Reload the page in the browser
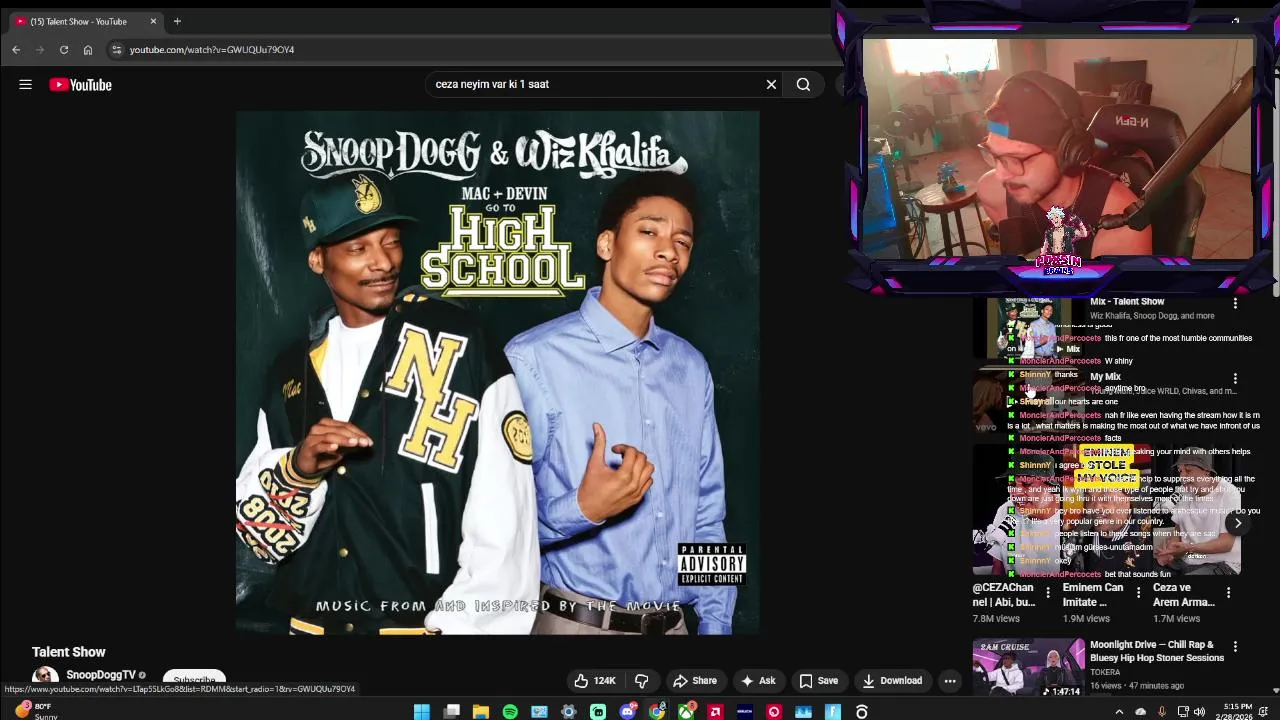The height and width of the screenshot is (720, 1280). [64, 50]
